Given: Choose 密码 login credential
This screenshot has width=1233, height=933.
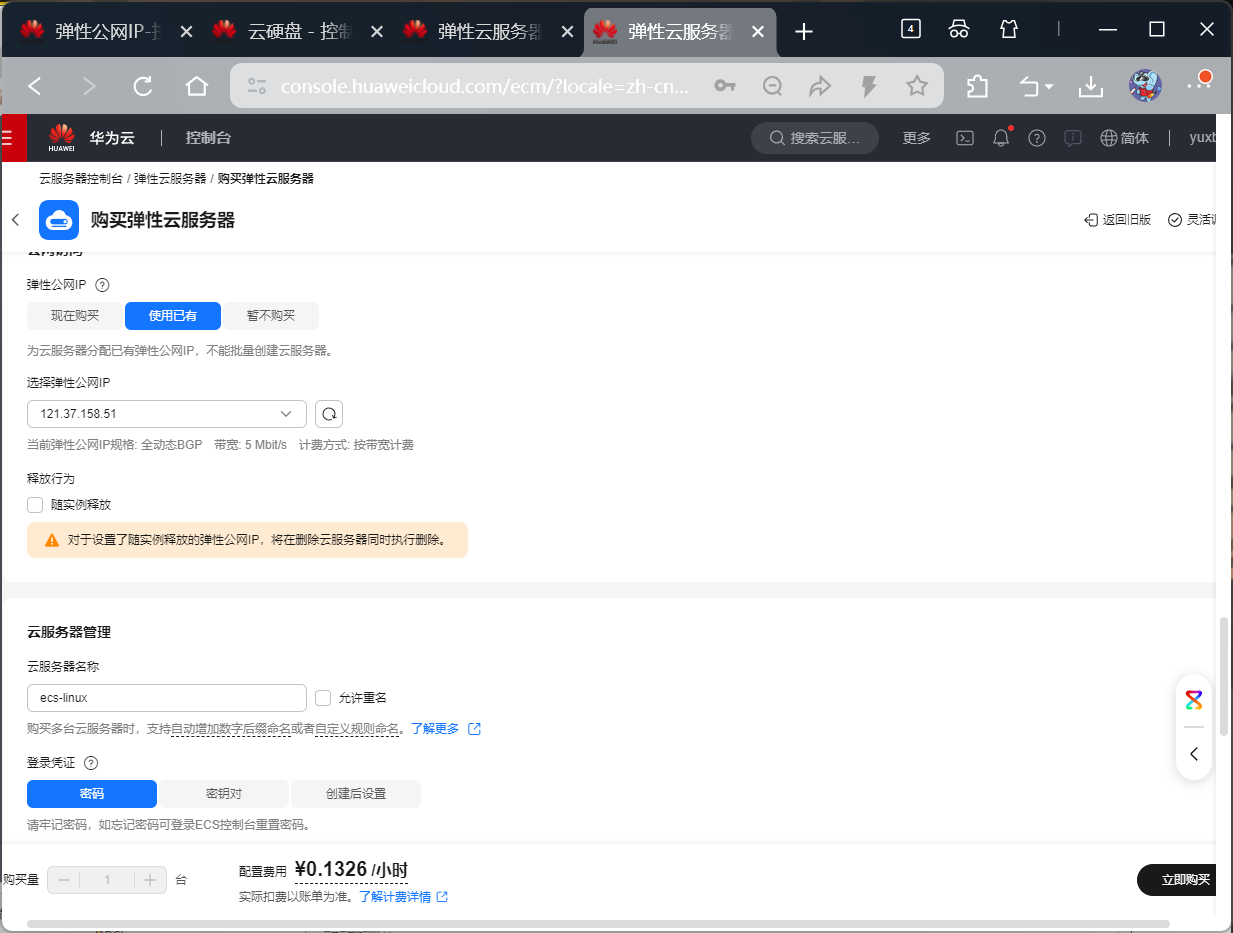Looking at the screenshot, I should (x=92, y=794).
